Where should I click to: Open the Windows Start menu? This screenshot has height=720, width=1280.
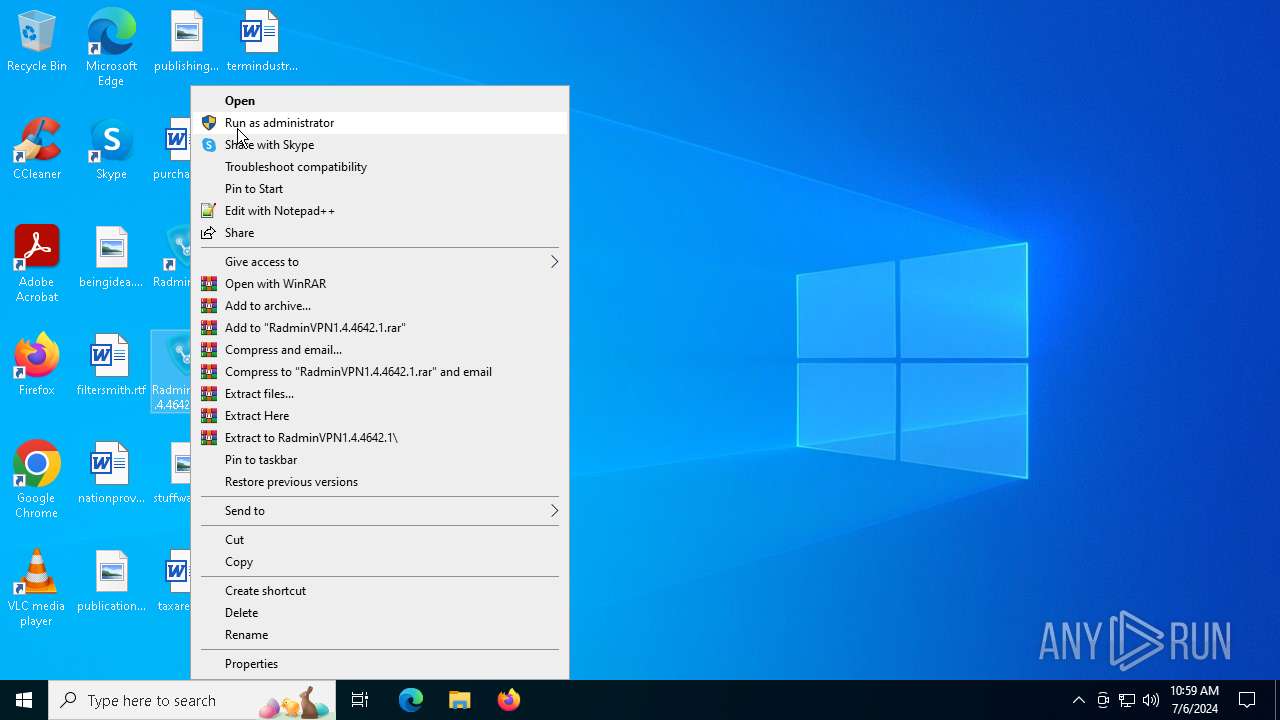click(x=24, y=700)
